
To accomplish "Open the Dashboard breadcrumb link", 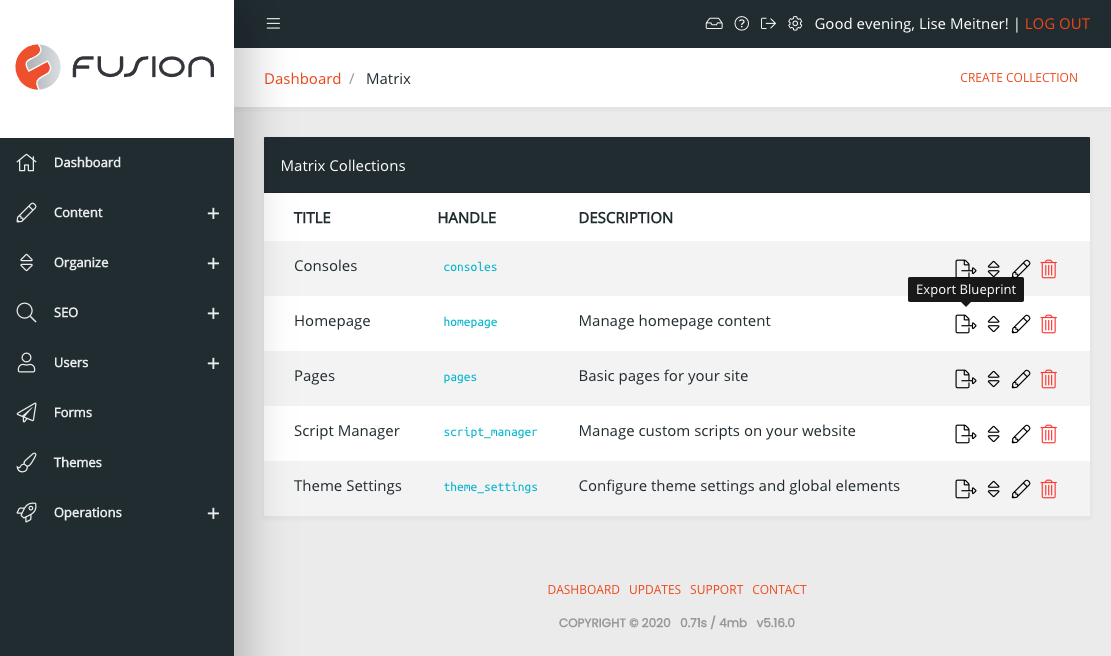I will click(x=302, y=78).
